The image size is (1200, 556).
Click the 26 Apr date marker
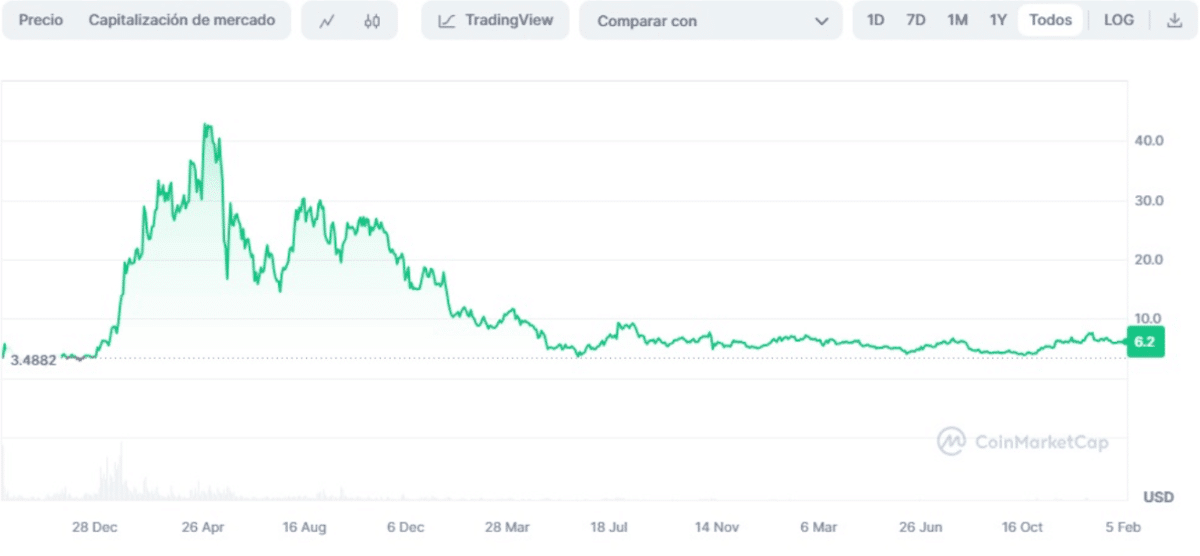pyautogui.click(x=203, y=527)
